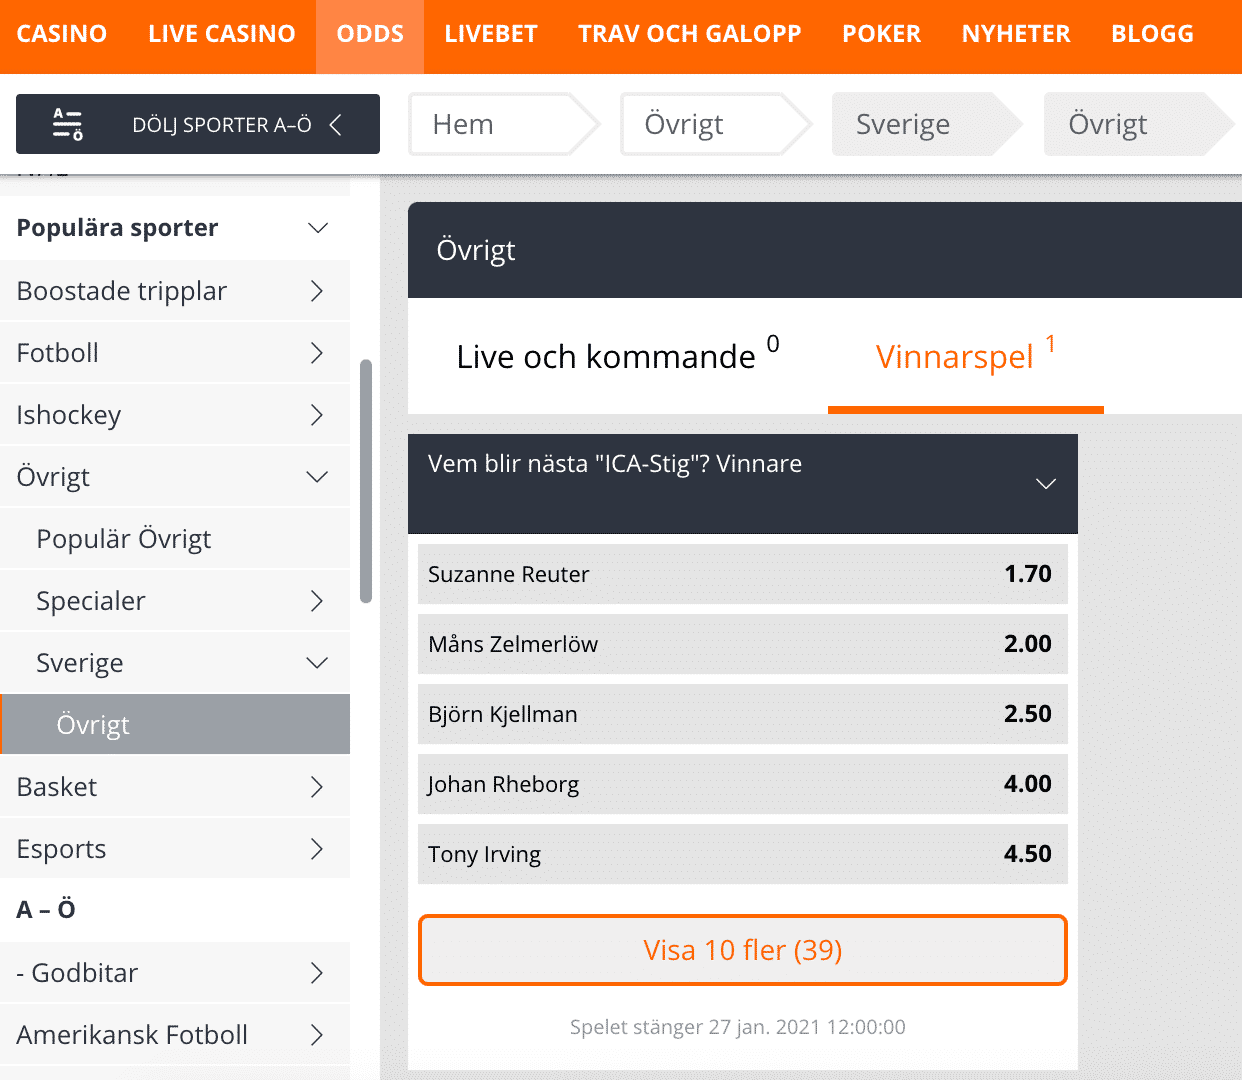Open Basket category chevron

pos(317,787)
